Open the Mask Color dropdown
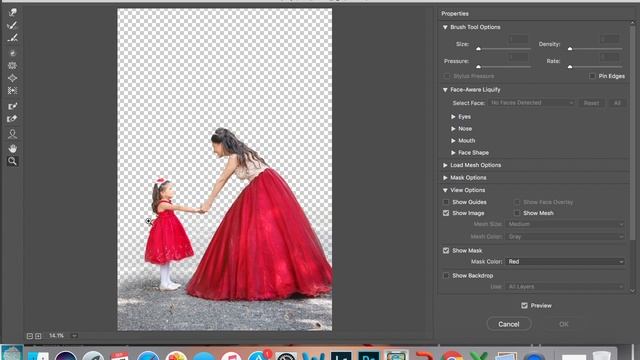 coord(565,262)
